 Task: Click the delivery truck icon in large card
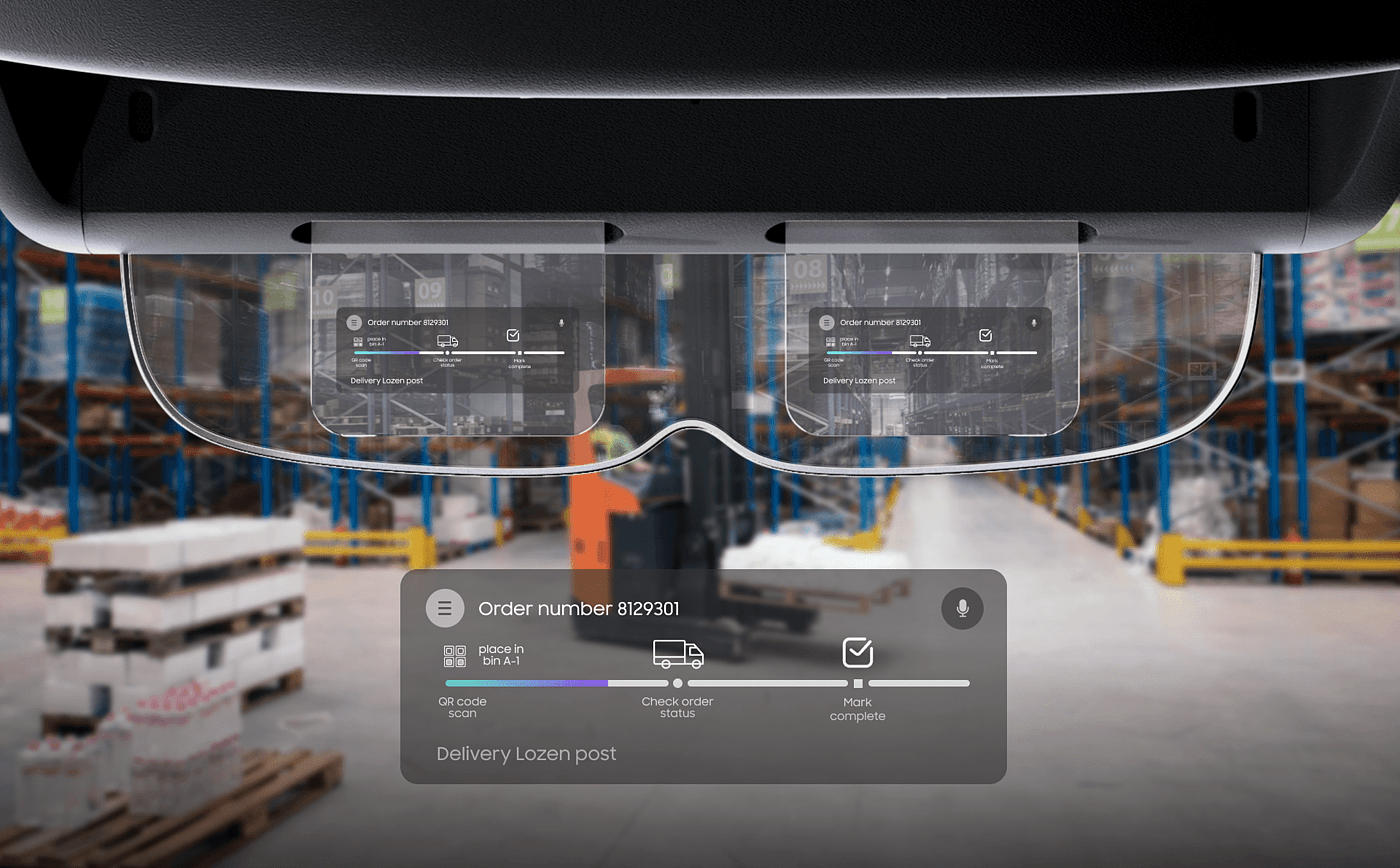pyautogui.click(x=678, y=654)
